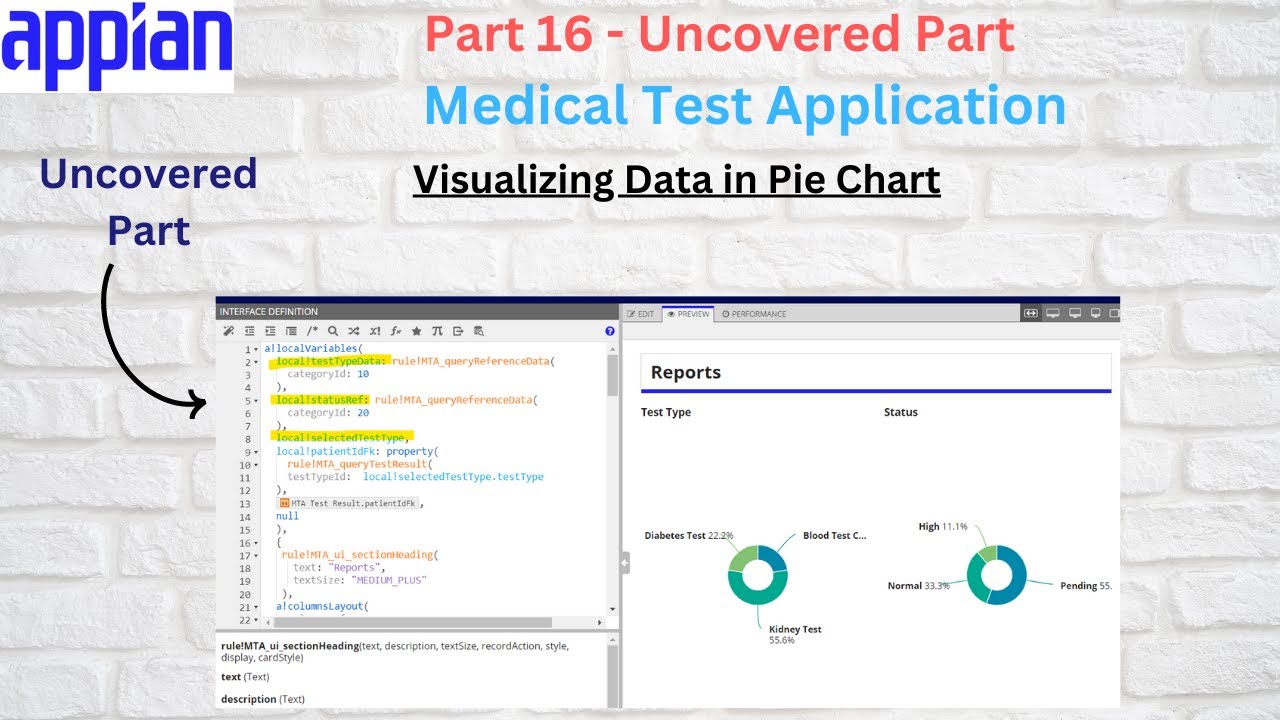Click the Kidney Test pie slice label

click(795, 634)
